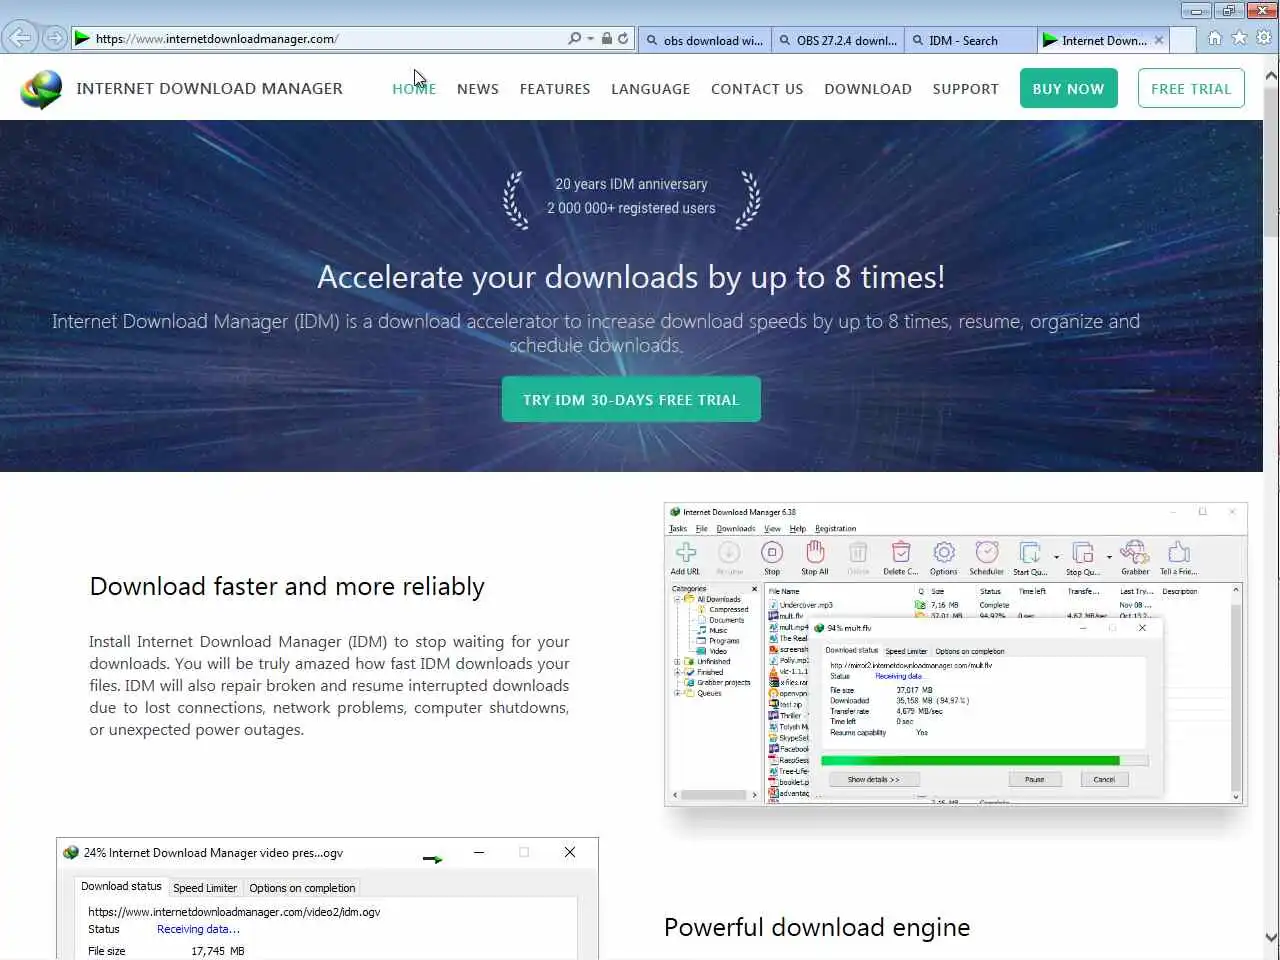
Task: Switch to the 'obs download wi...' tab
Action: 704,40
